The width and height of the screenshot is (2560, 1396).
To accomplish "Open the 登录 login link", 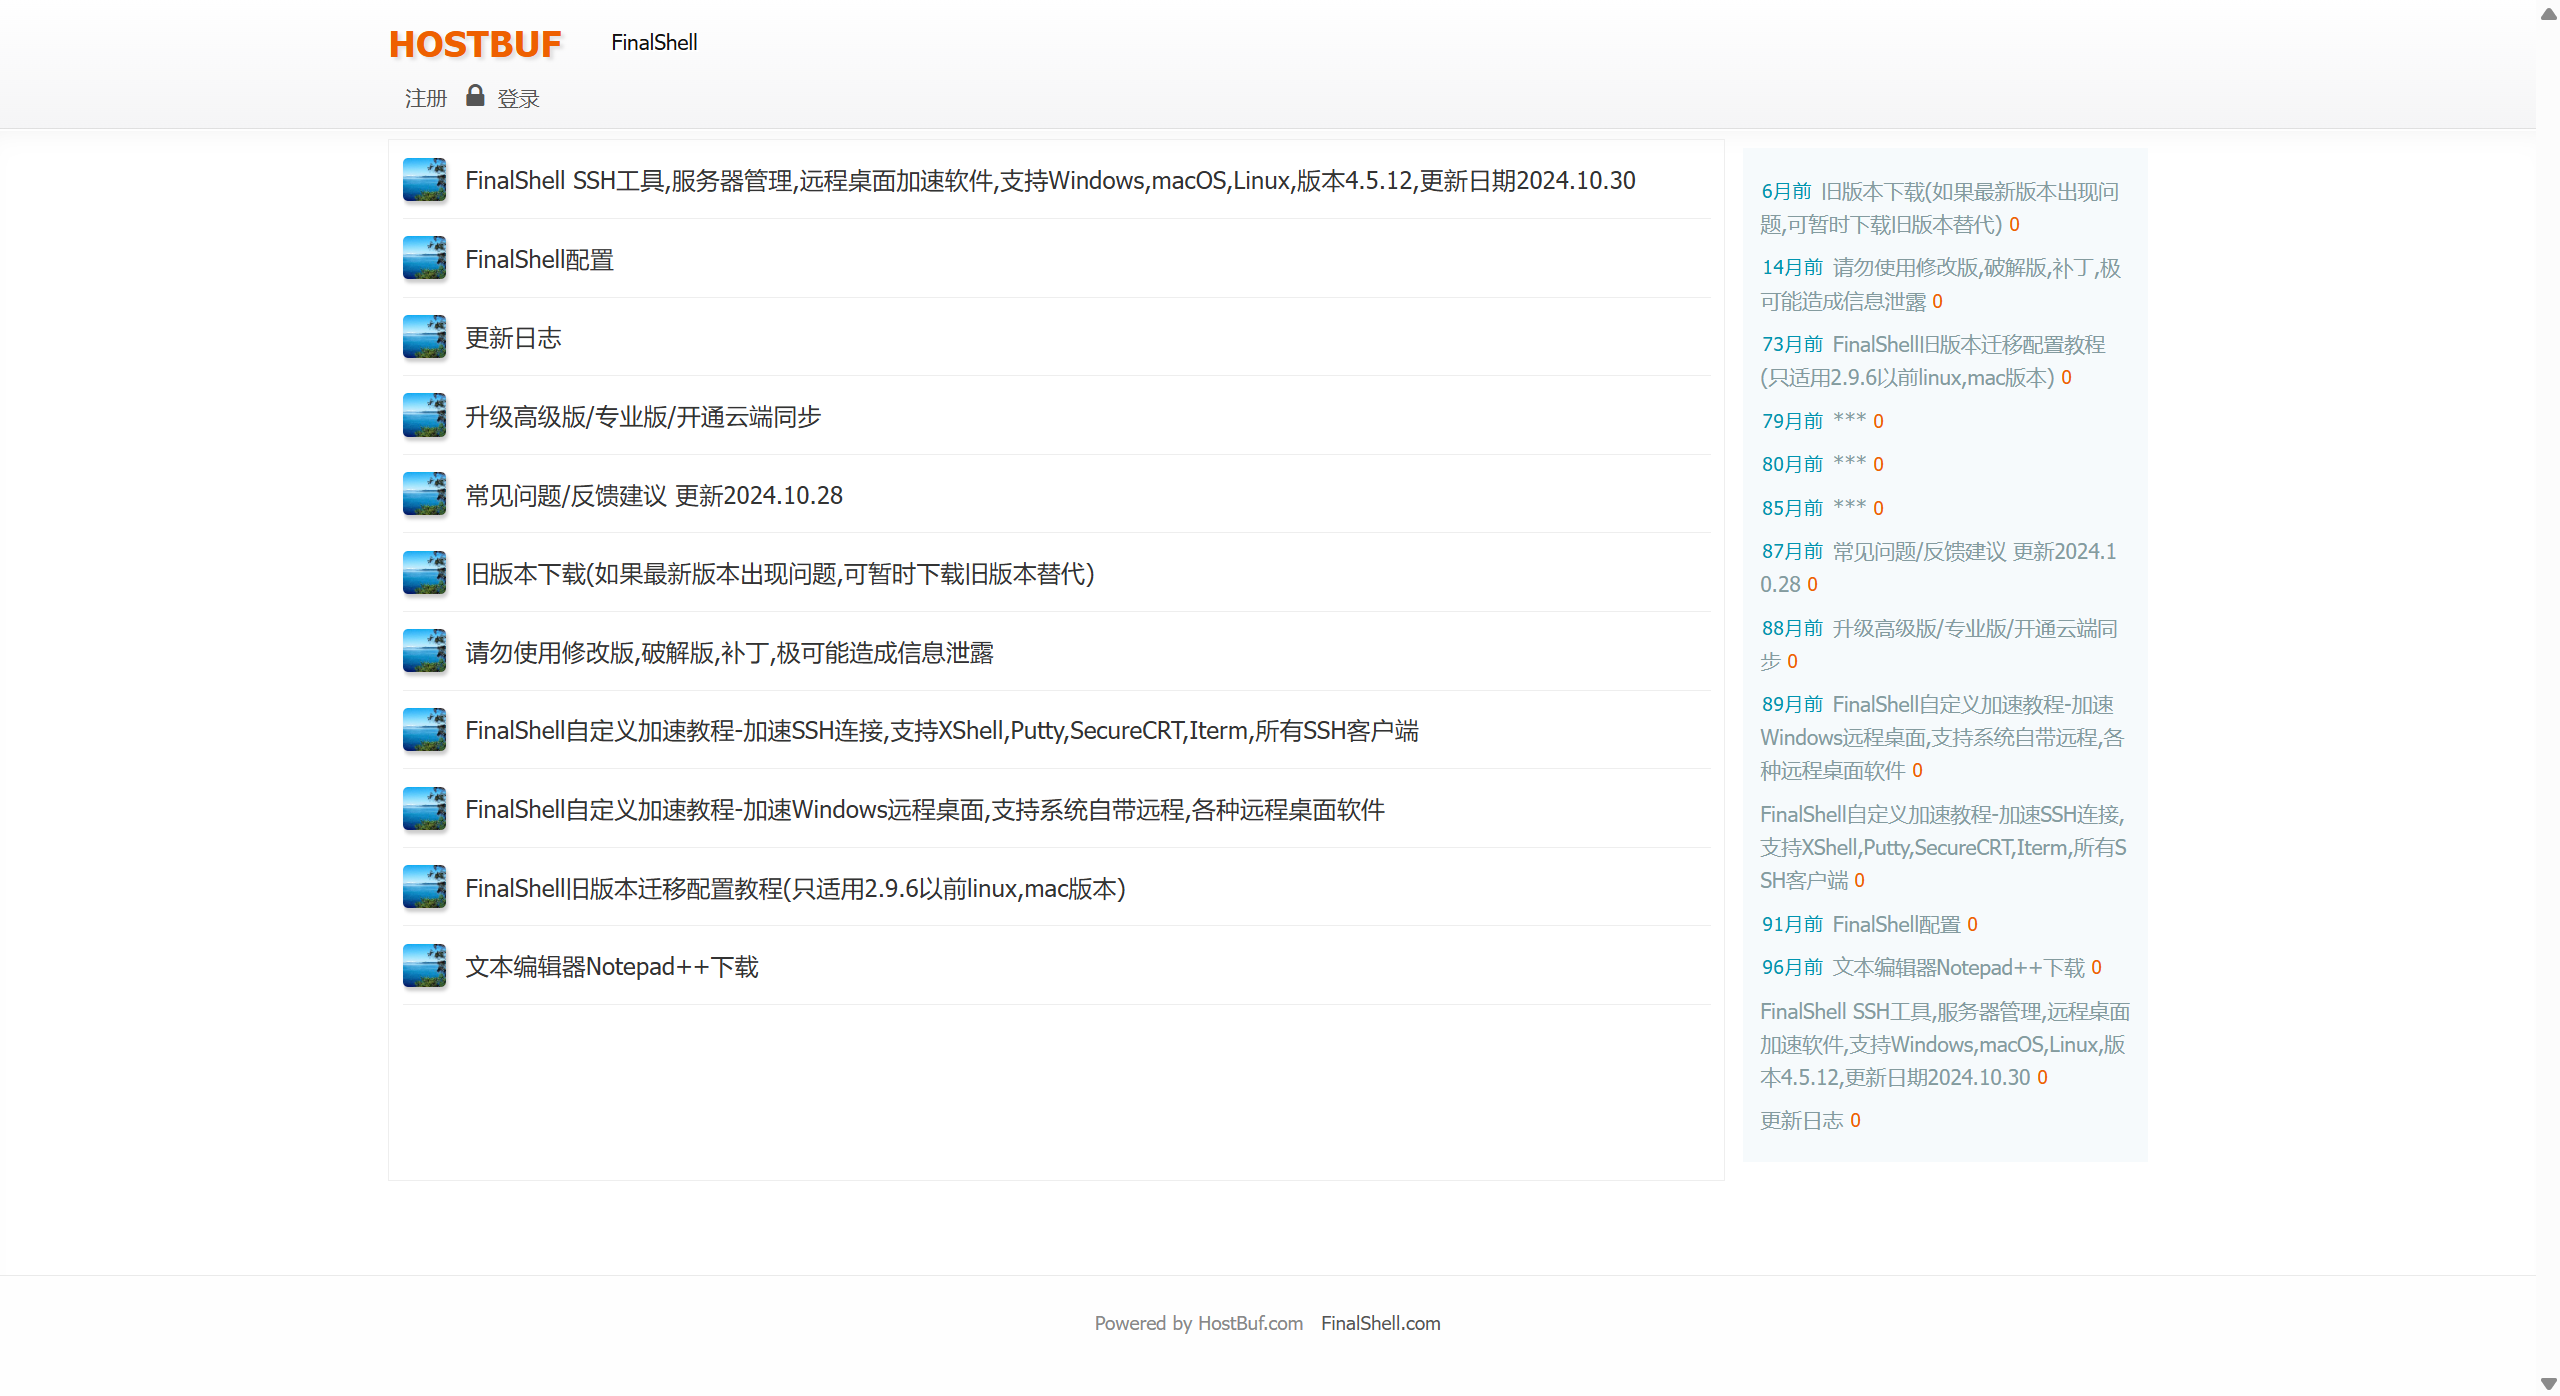I will [518, 98].
